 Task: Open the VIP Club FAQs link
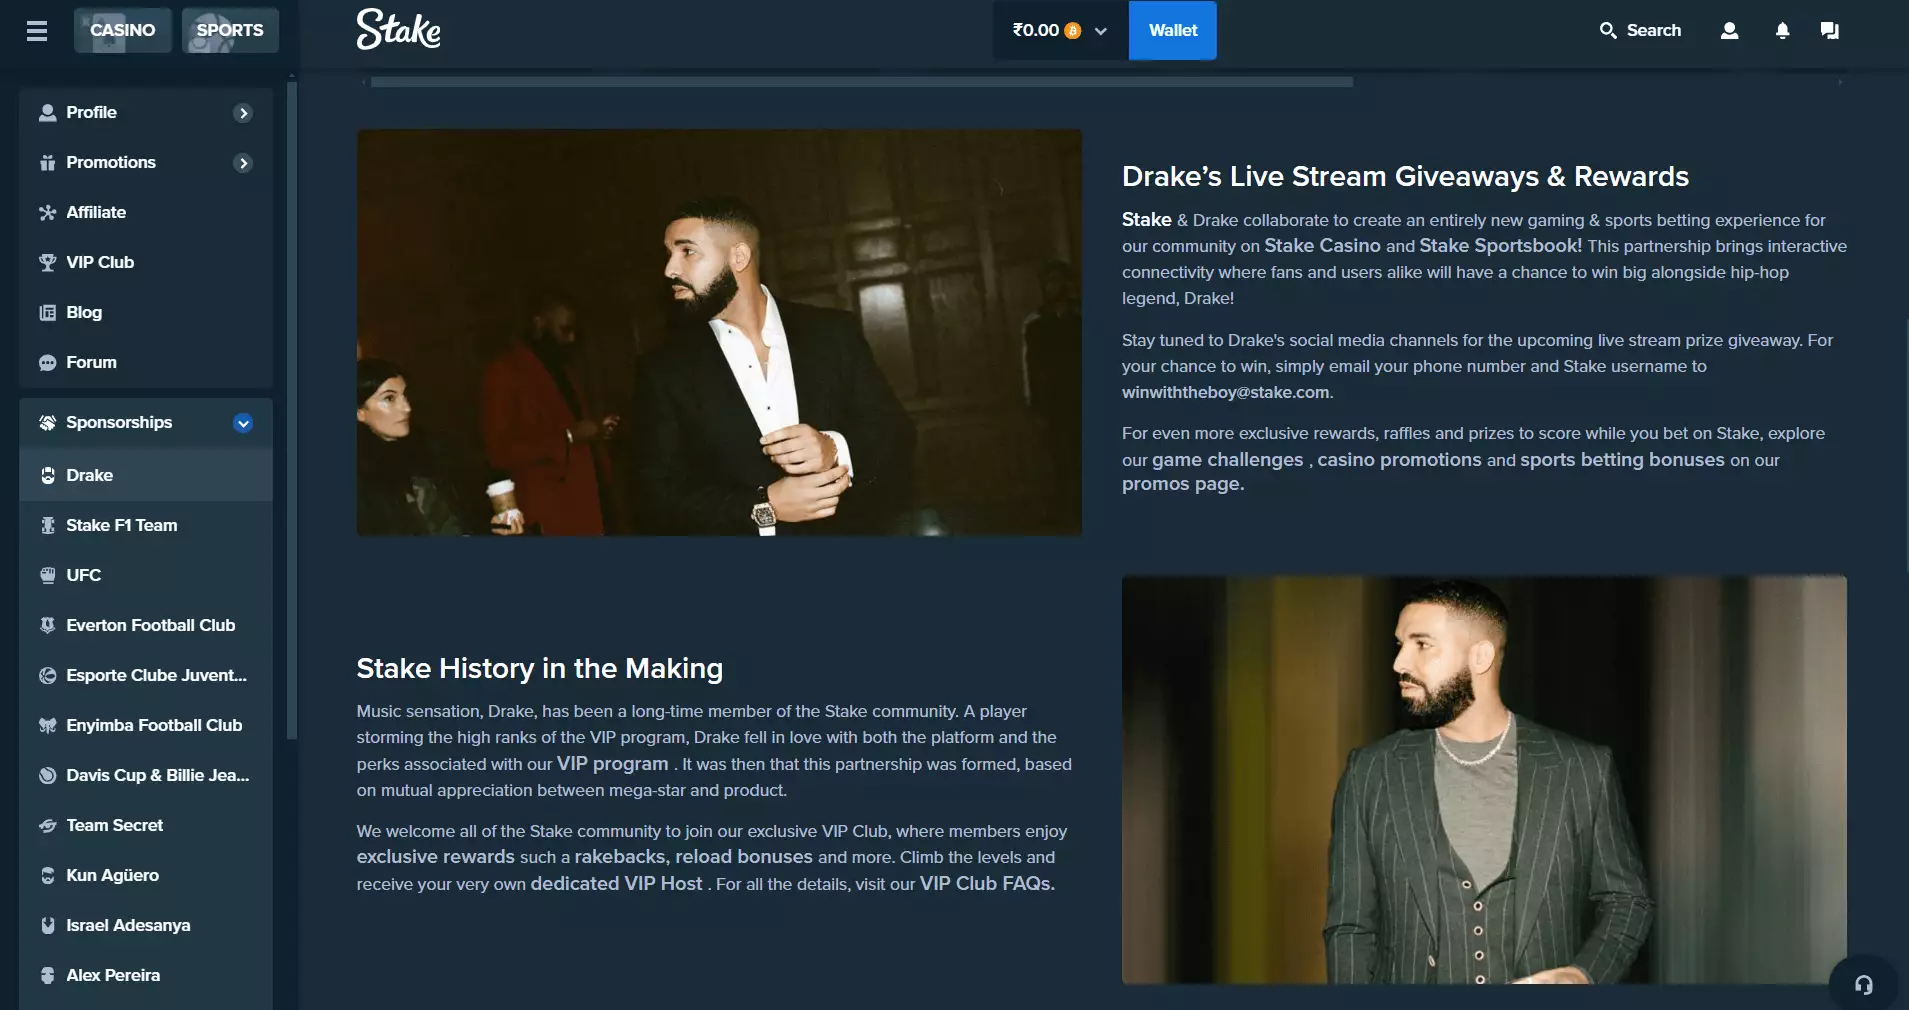point(987,884)
